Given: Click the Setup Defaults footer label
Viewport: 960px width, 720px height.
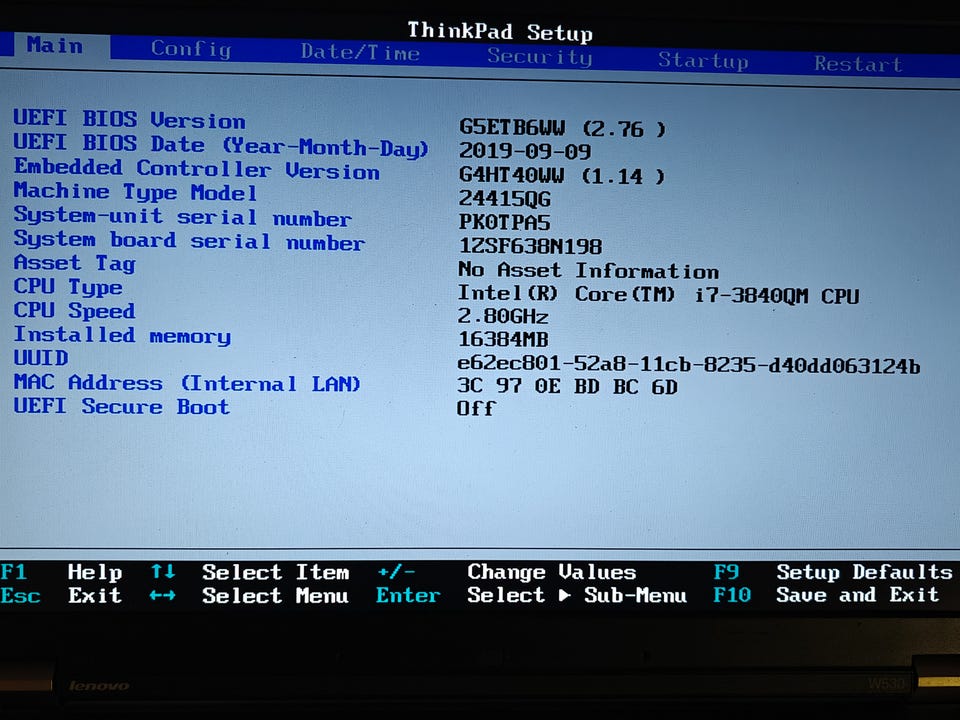Looking at the screenshot, I should (x=864, y=572).
